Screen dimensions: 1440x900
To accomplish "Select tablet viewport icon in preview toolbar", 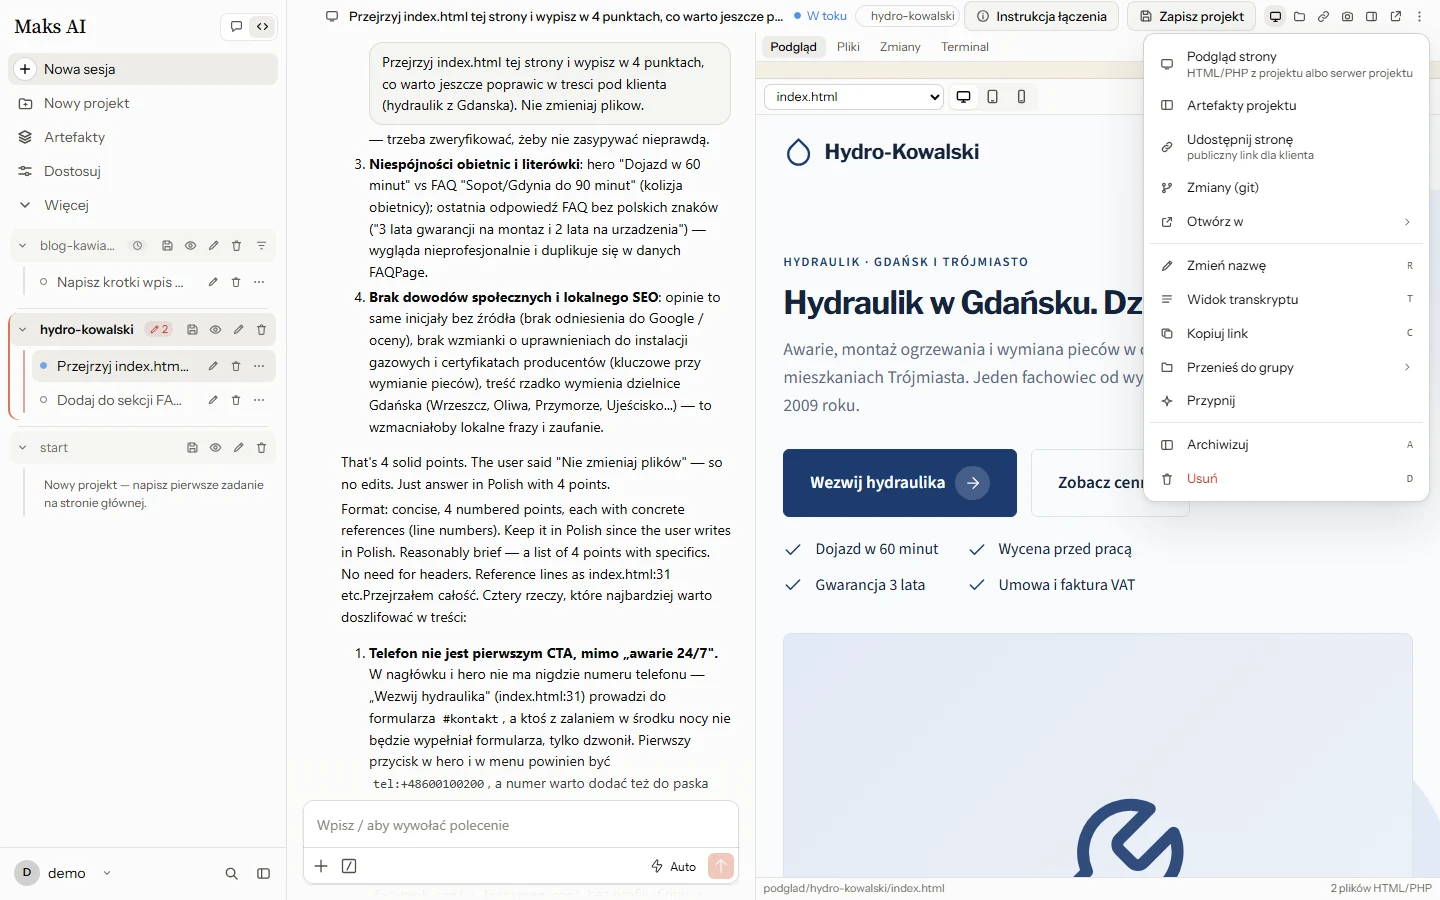I will point(992,97).
